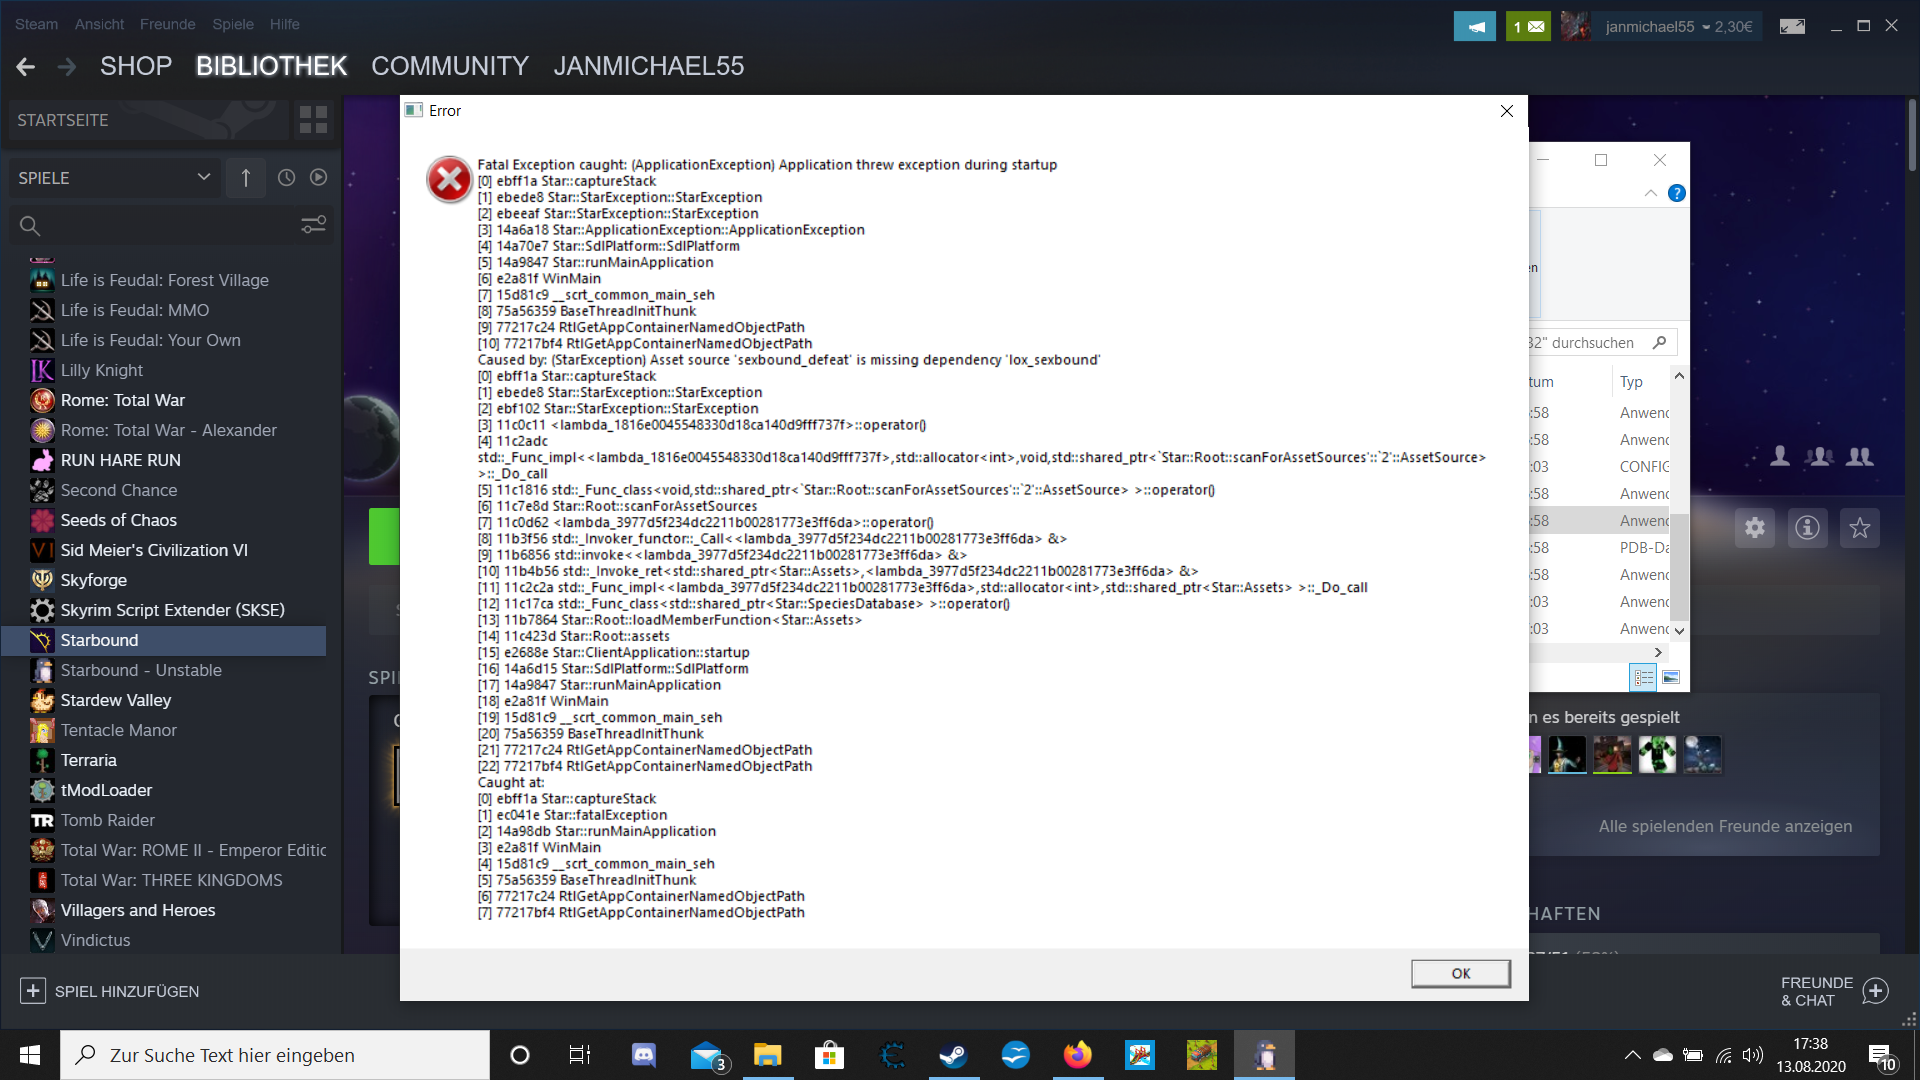
Task: Open advanced library filter options
Action: [x=313, y=226]
